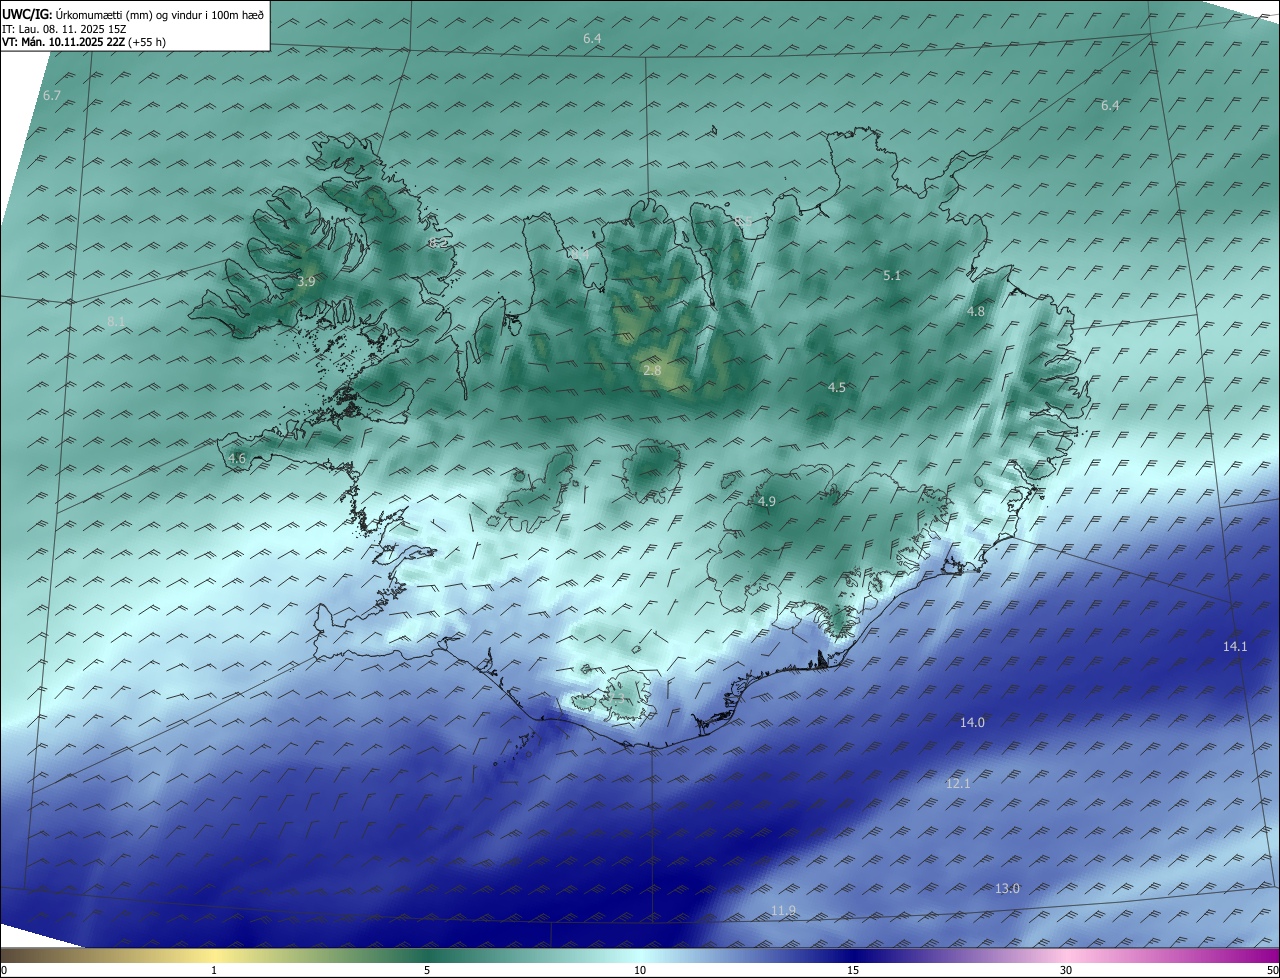Viewport: 1280px width, 978px height.
Task: Click the legend tick label 5
Action: pyautogui.click(x=427, y=970)
